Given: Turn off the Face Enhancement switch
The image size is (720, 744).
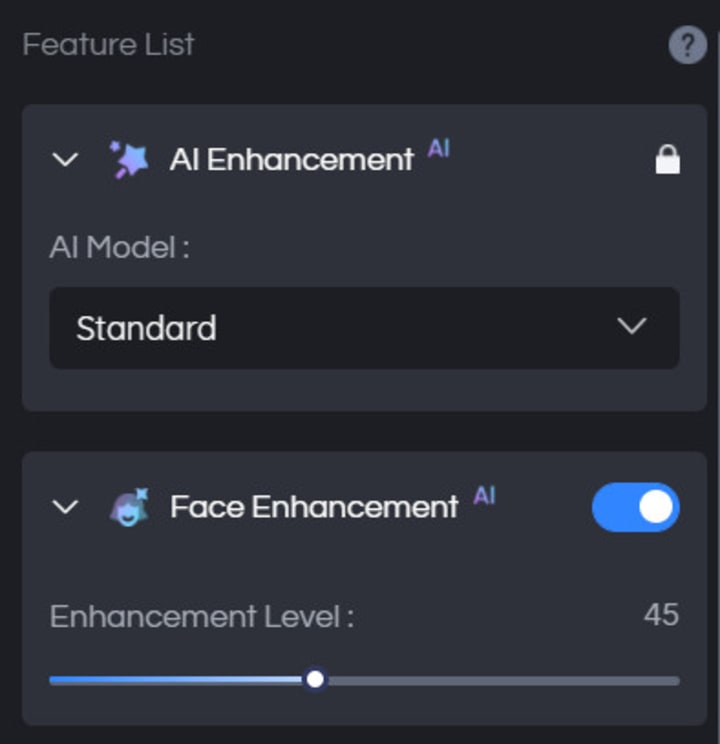Looking at the screenshot, I should pyautogui.click(x=636, y=507).
